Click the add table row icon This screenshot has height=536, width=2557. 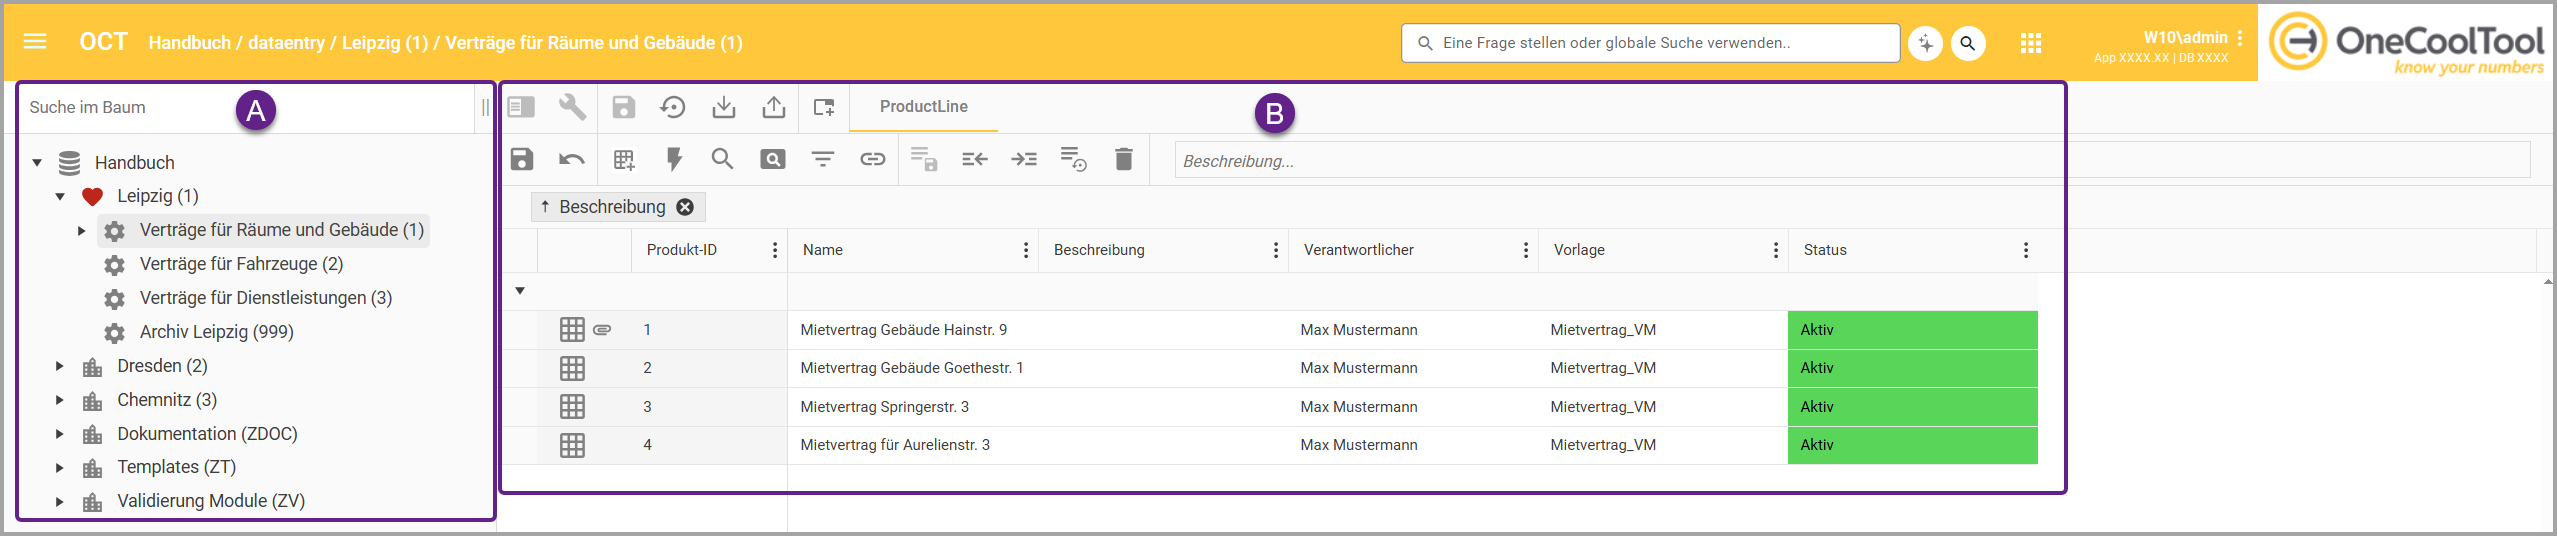click(x=623, y=159)
